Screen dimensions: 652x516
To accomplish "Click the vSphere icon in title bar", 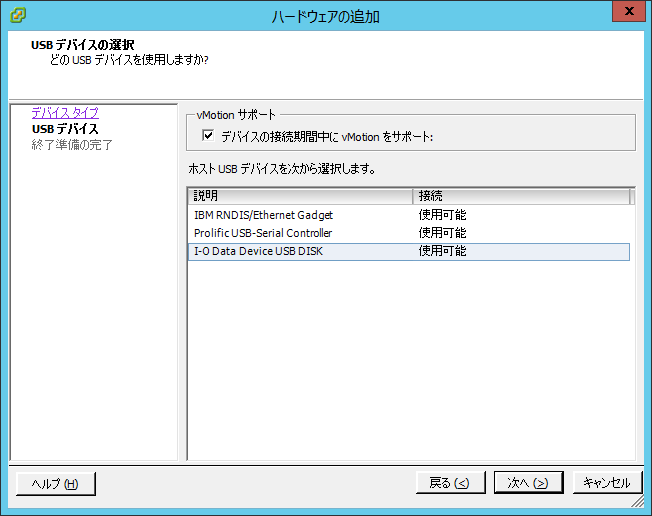I will coord(17,15).
